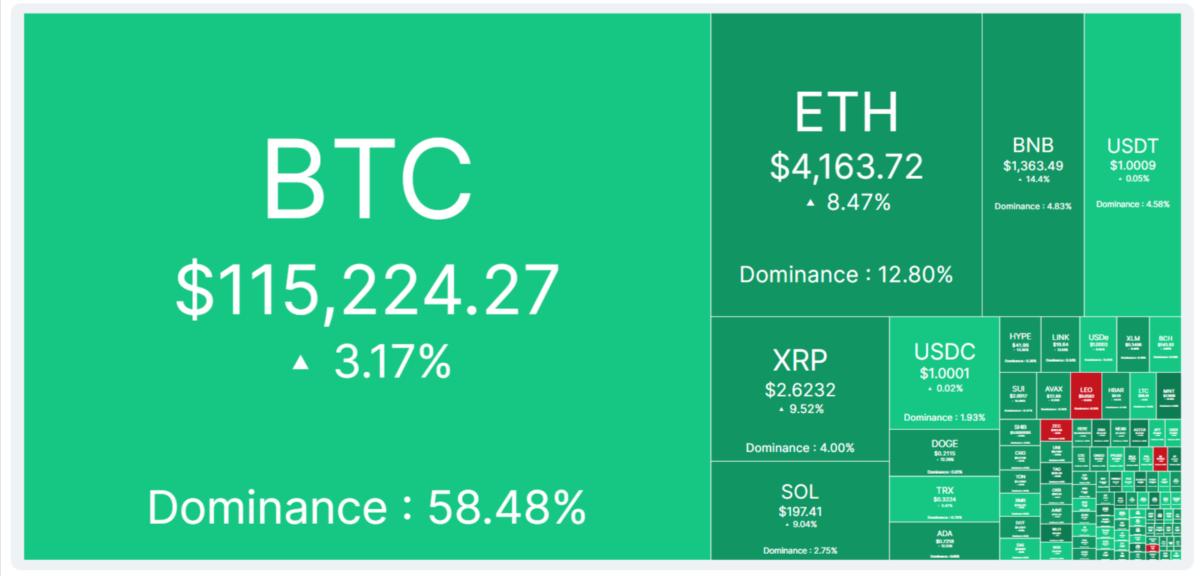The height and width of the screenshot is (576, 1200).
Task: Select the BNB block
Action: click(x=1033, y=165)
